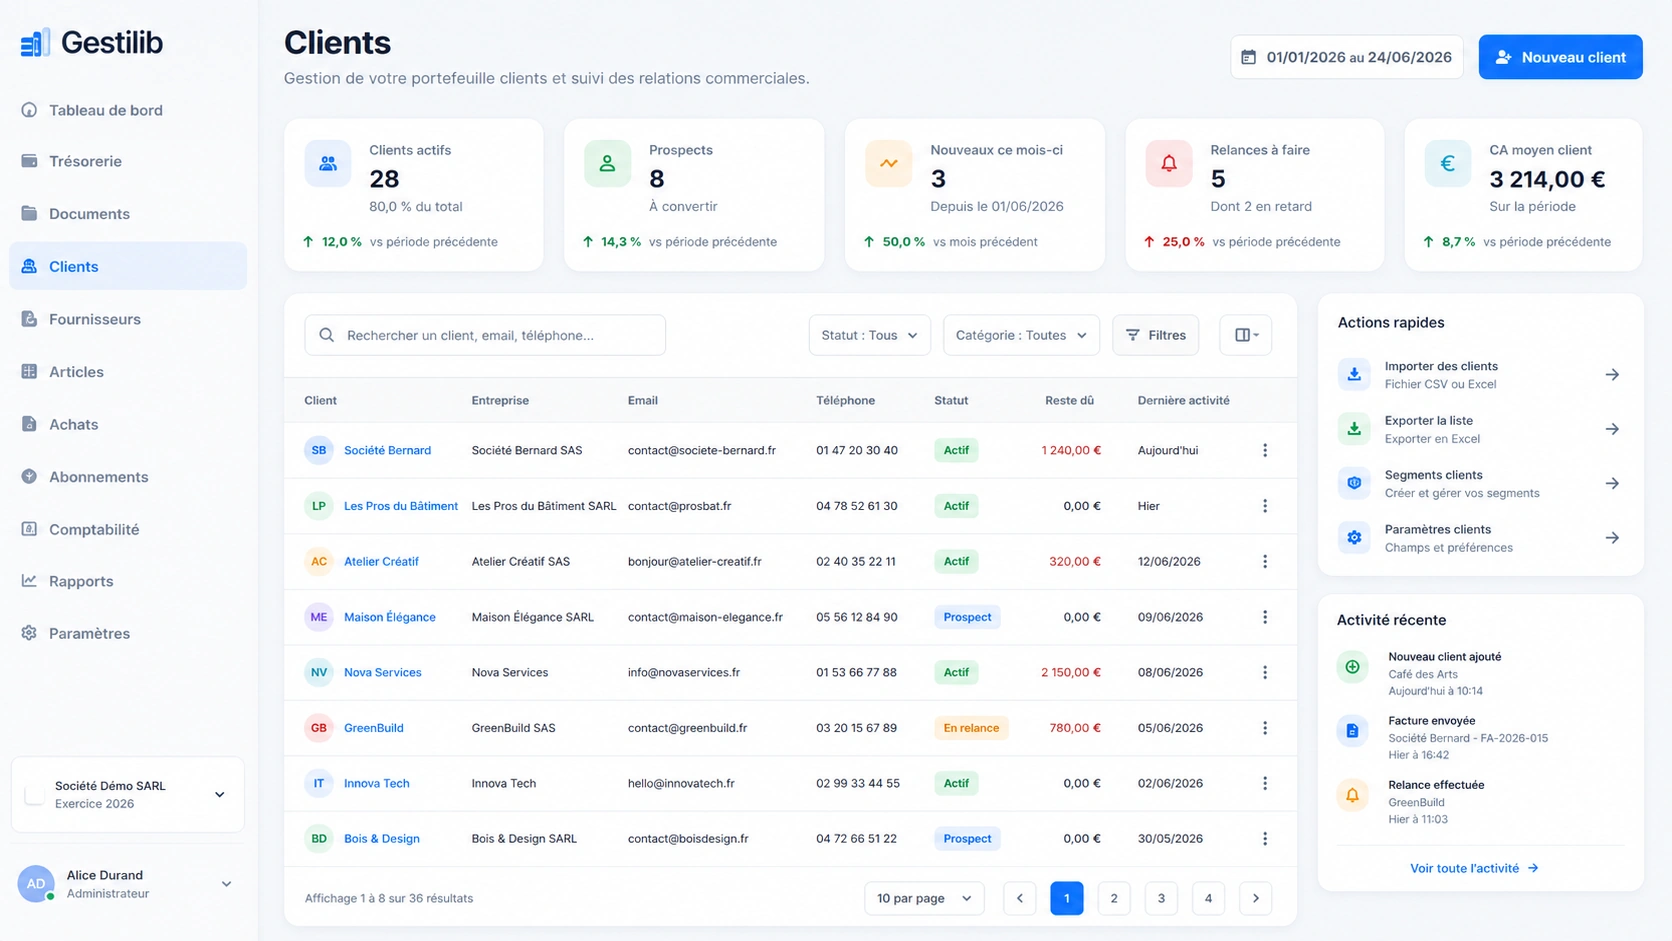
Task: Click the Importer des clients download icon
Action: [1354, 374]
